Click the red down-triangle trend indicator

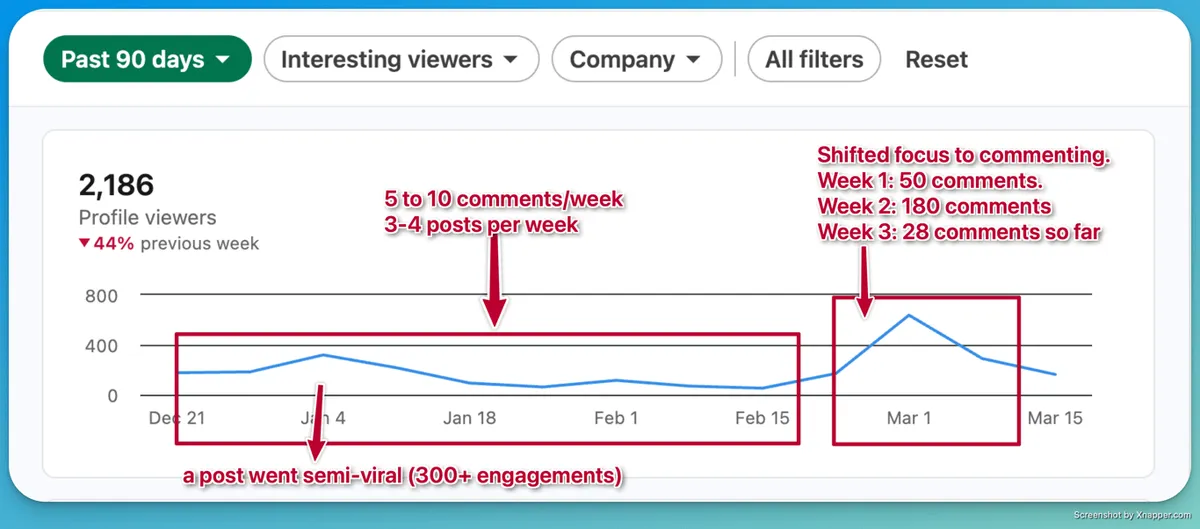tap(86, 244)
